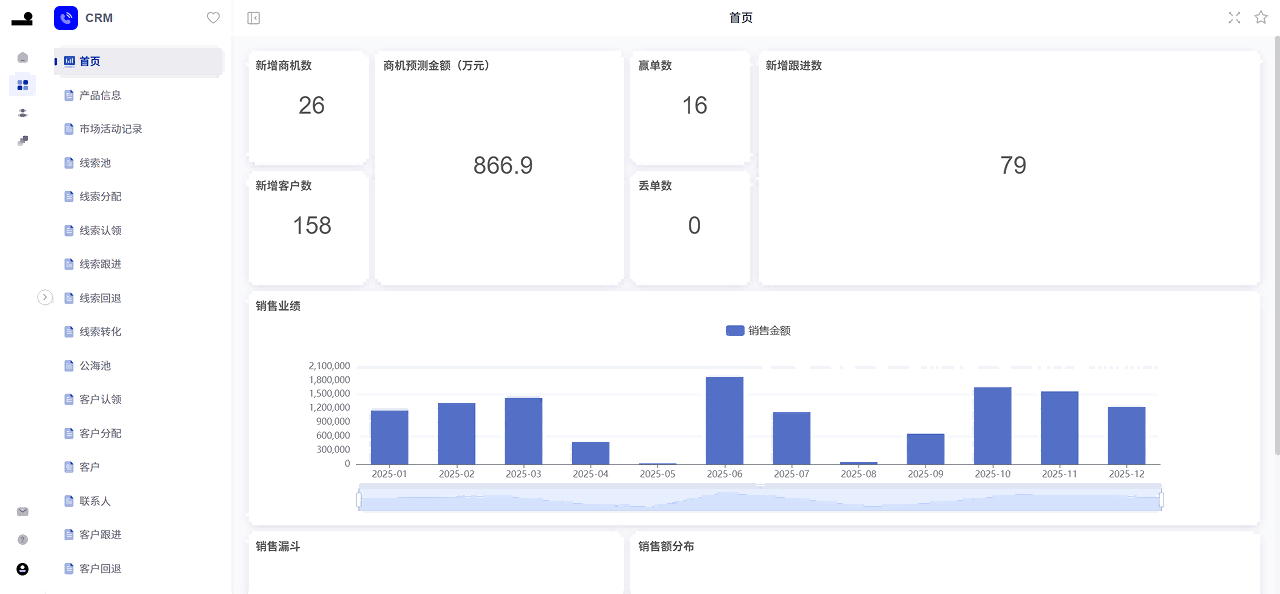Click the data zoom slider under the sales chart
This screenshot has height=594, width=1280.
[x=760, y=498]
